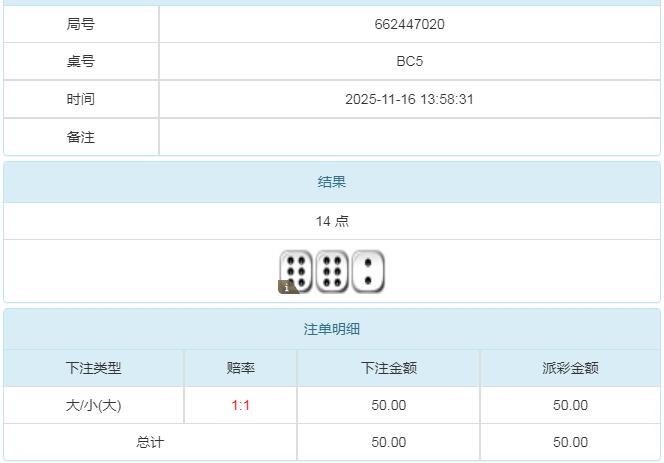664x463 pixels.
Task: Click the 下注金额 column header
Action: 388,368
